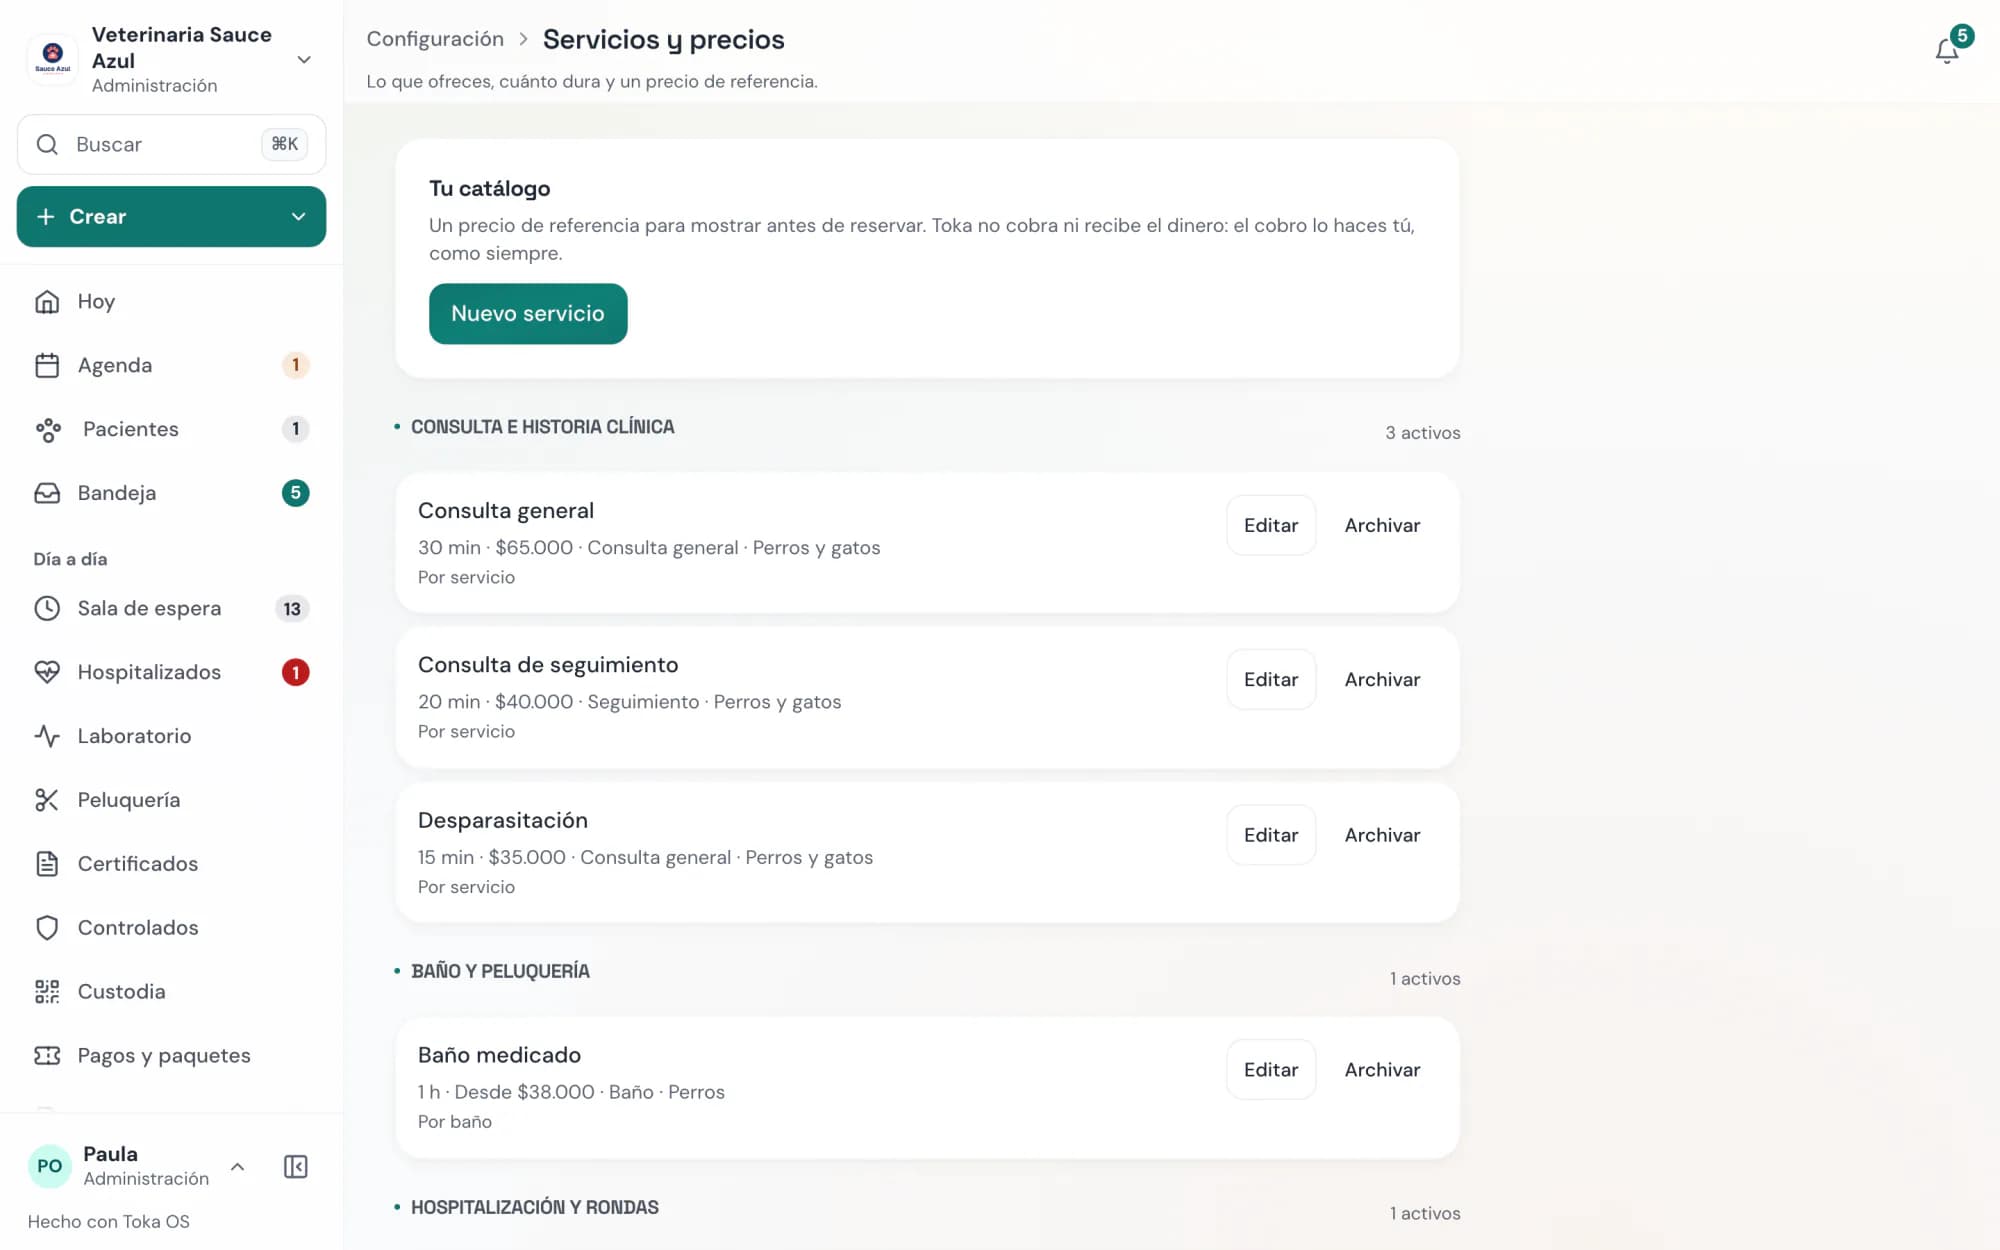
Task: Click Custodia QR code icon
Action: [47, 992]
